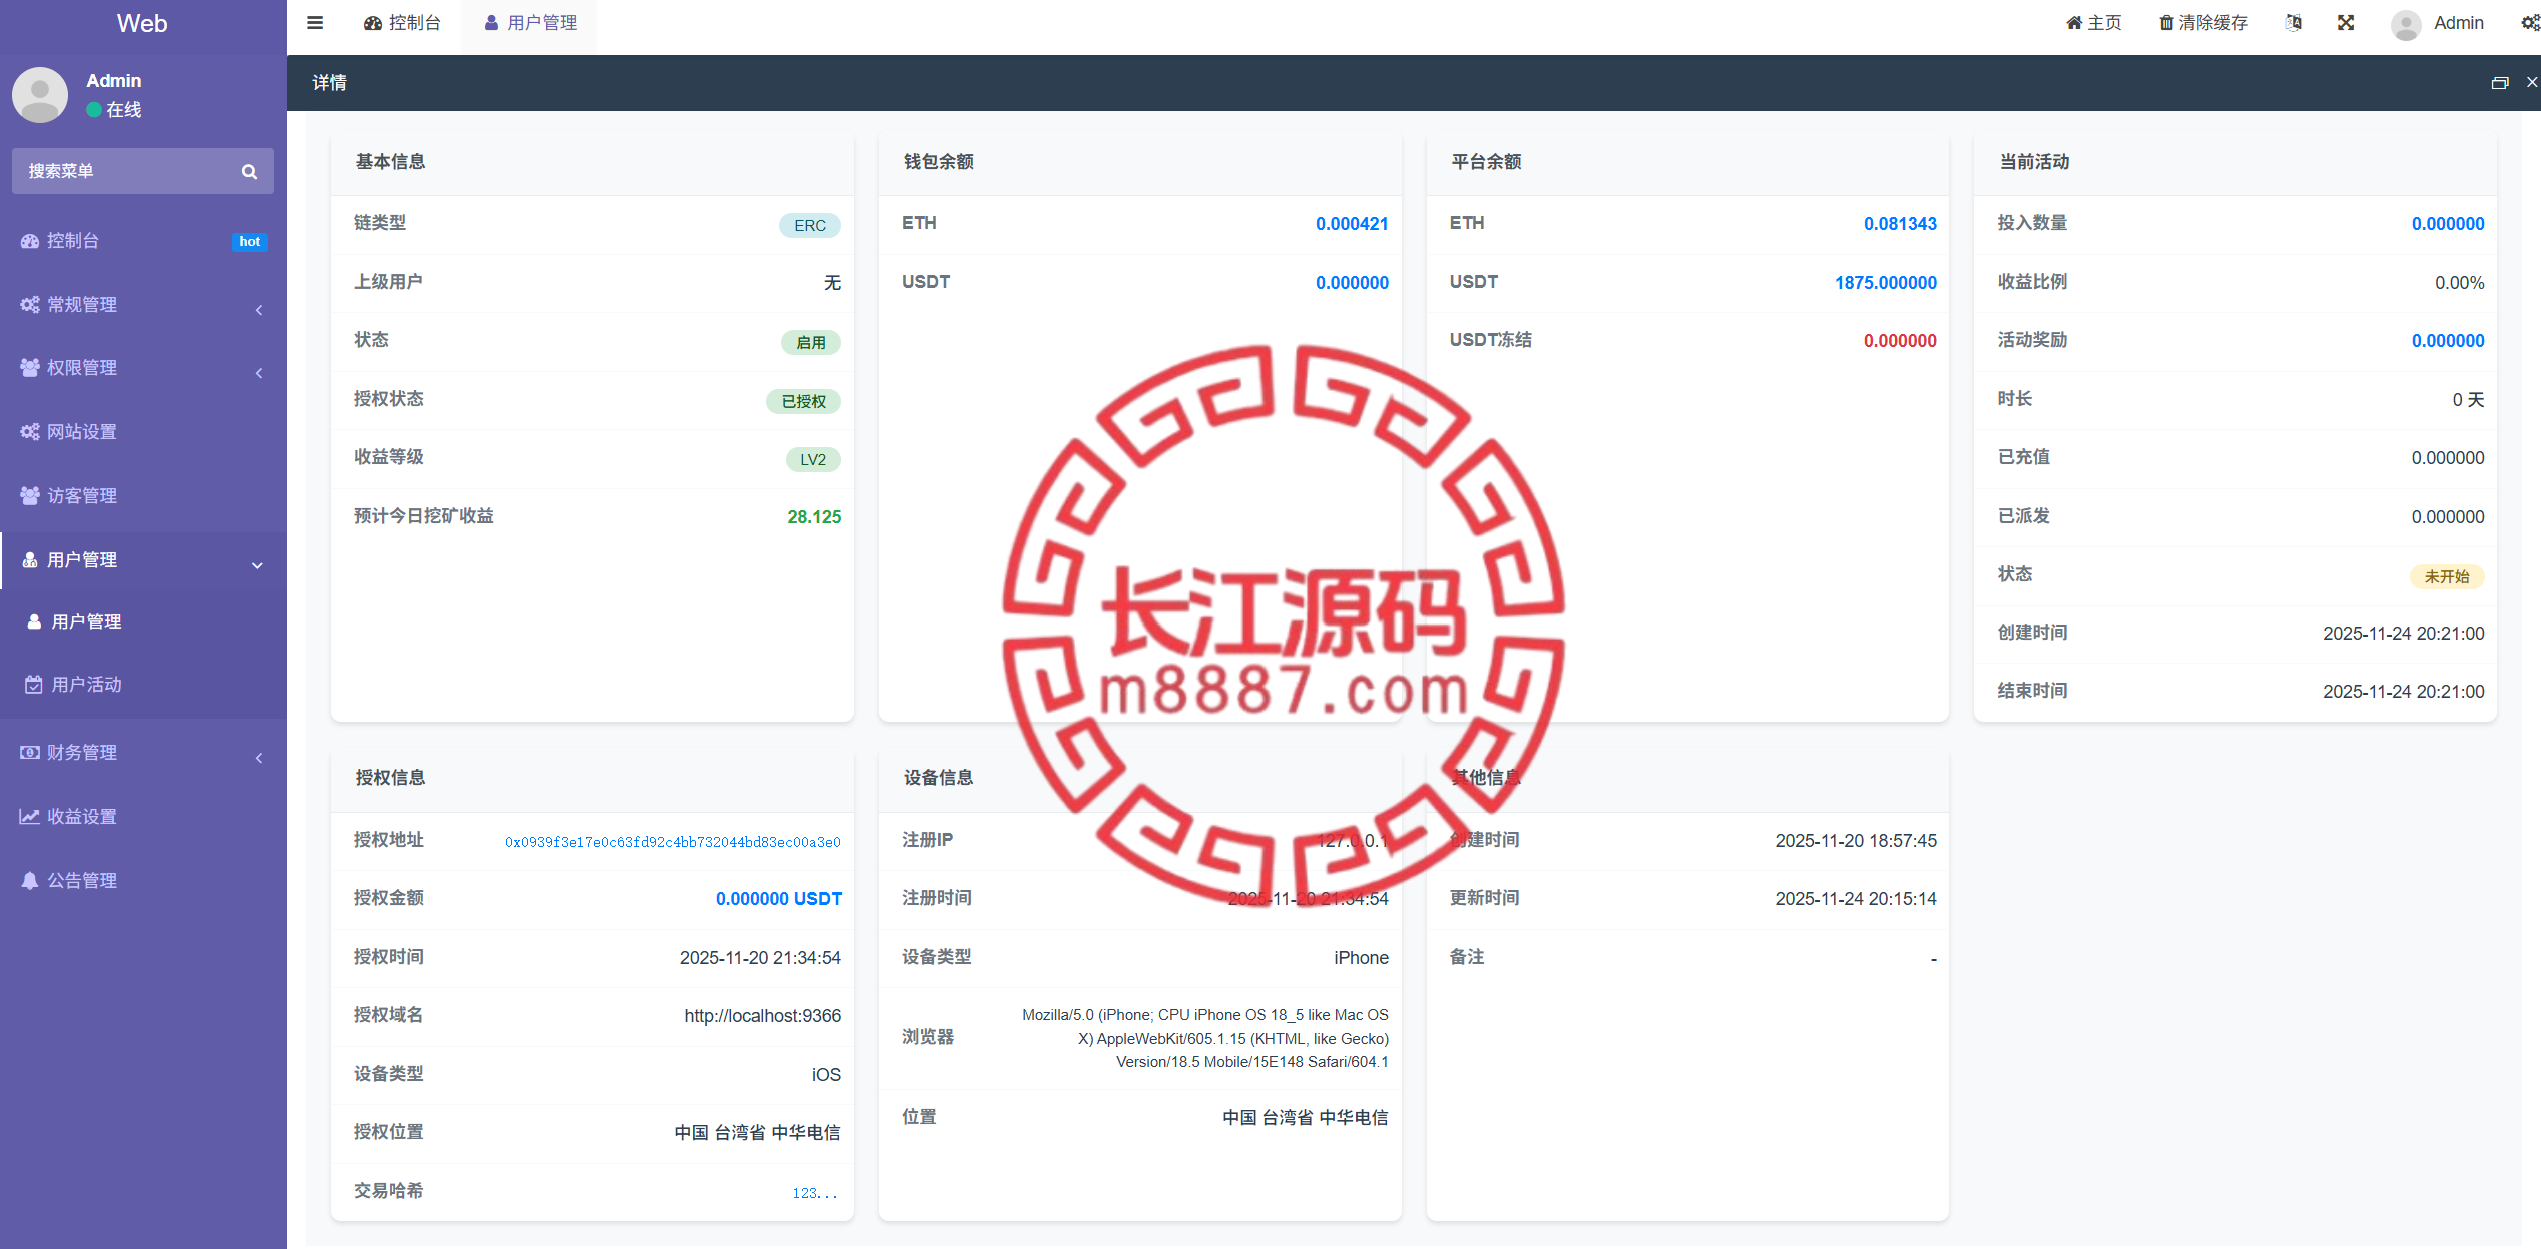Click platform ETH balance 0.081343

(1900, 224)
